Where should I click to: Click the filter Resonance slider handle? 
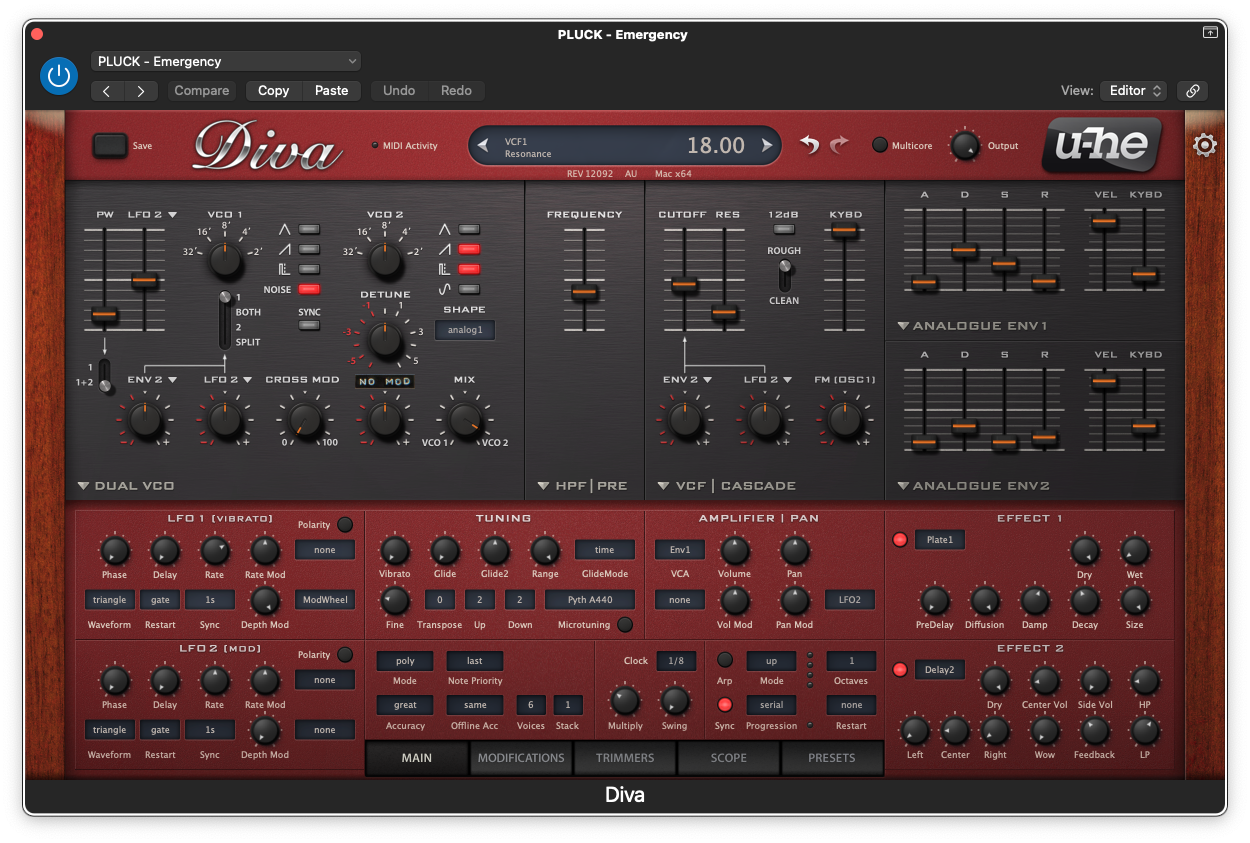pyautogui.click(x=724, y=313)
